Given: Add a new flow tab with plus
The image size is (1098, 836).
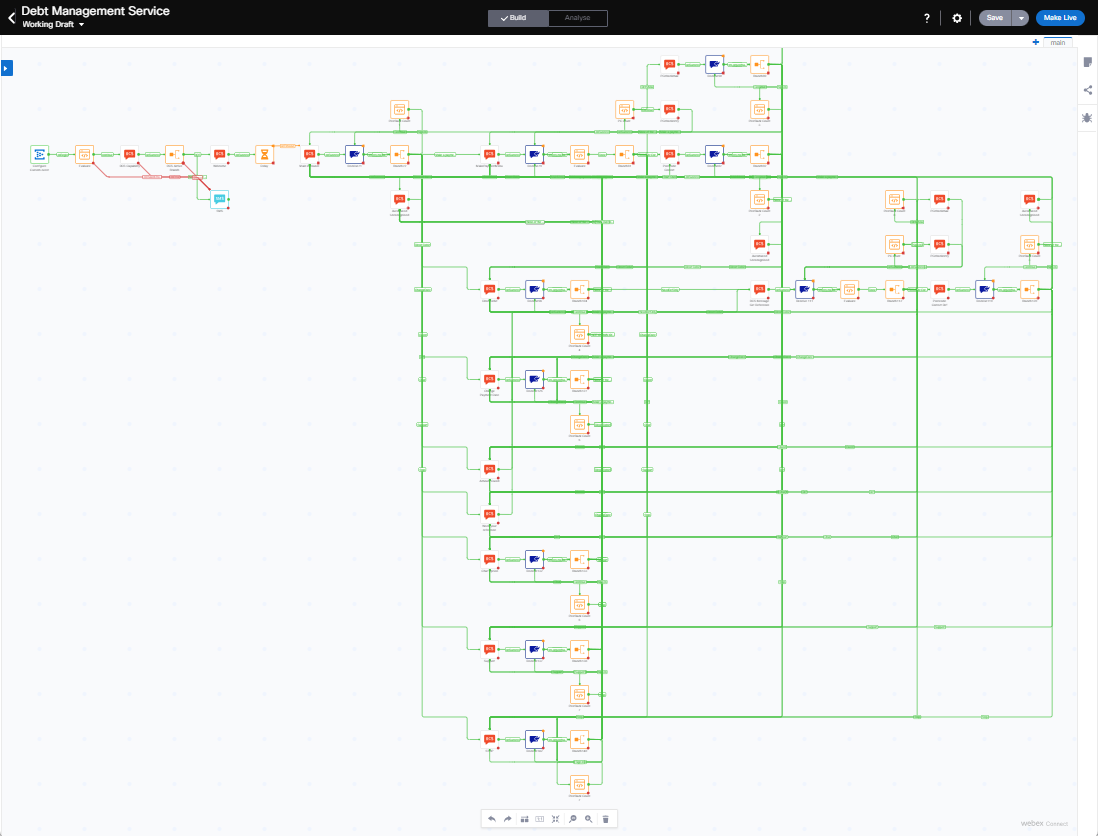Looking at the screenshot, I should coord(1036,42).
